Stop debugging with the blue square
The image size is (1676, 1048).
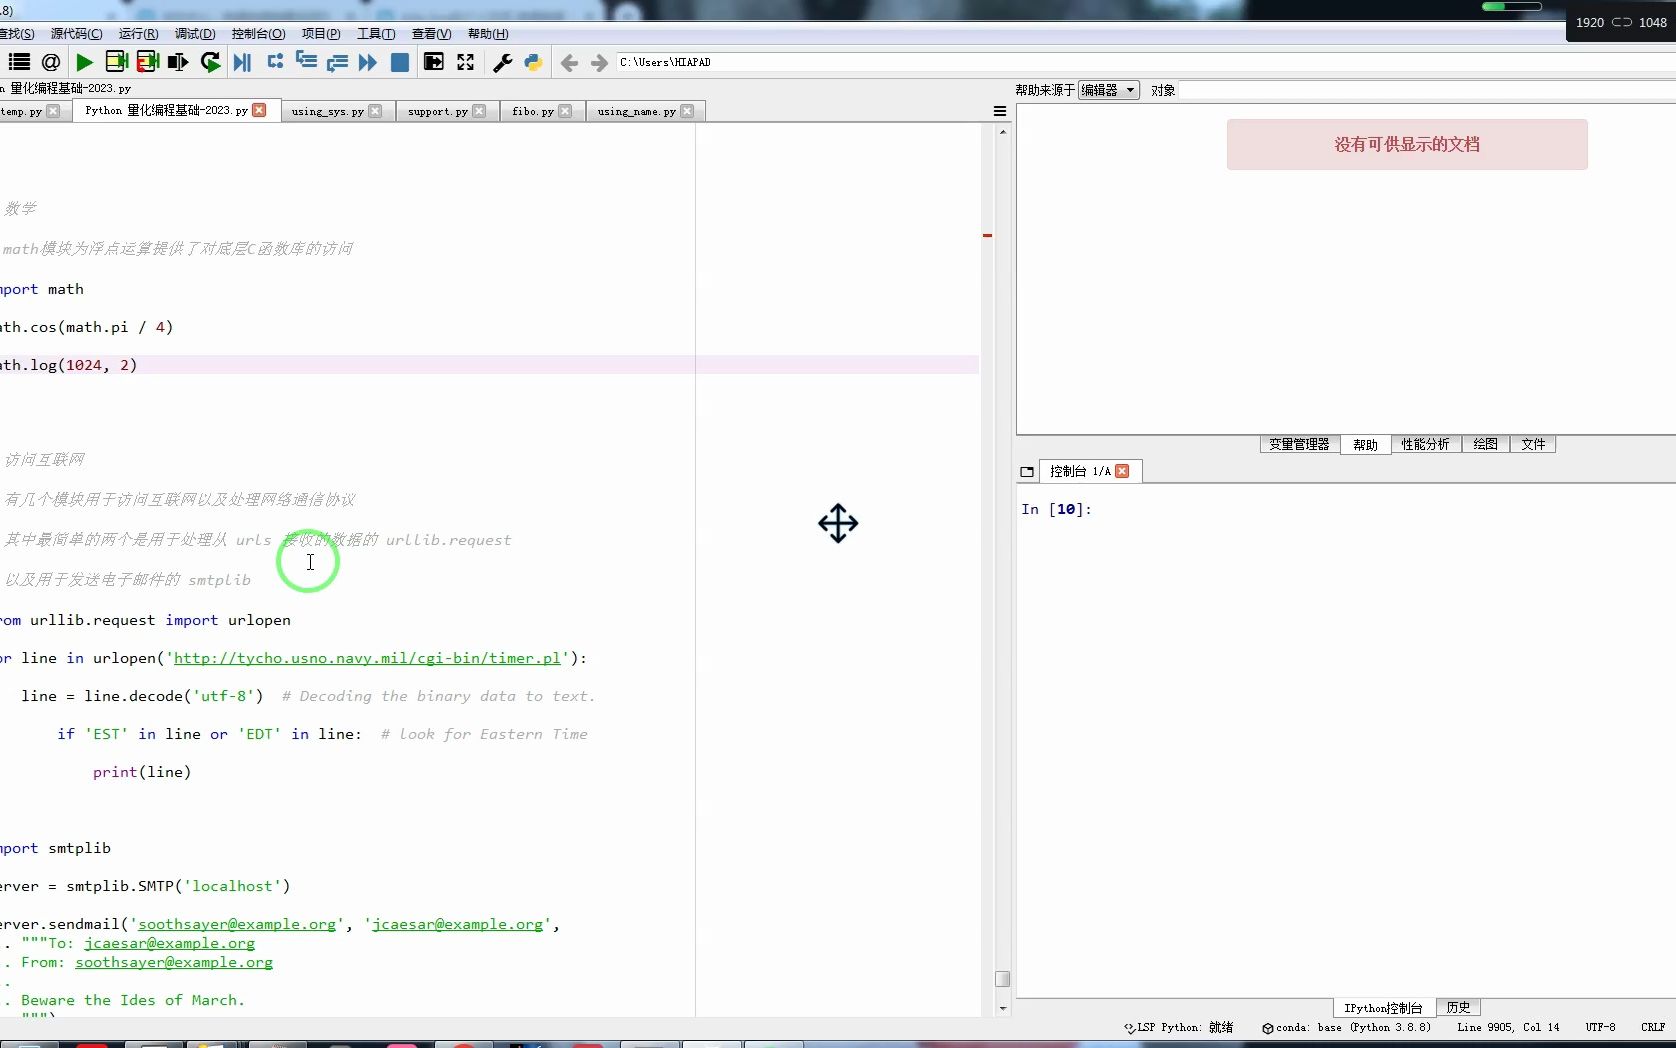pos(400,62)
